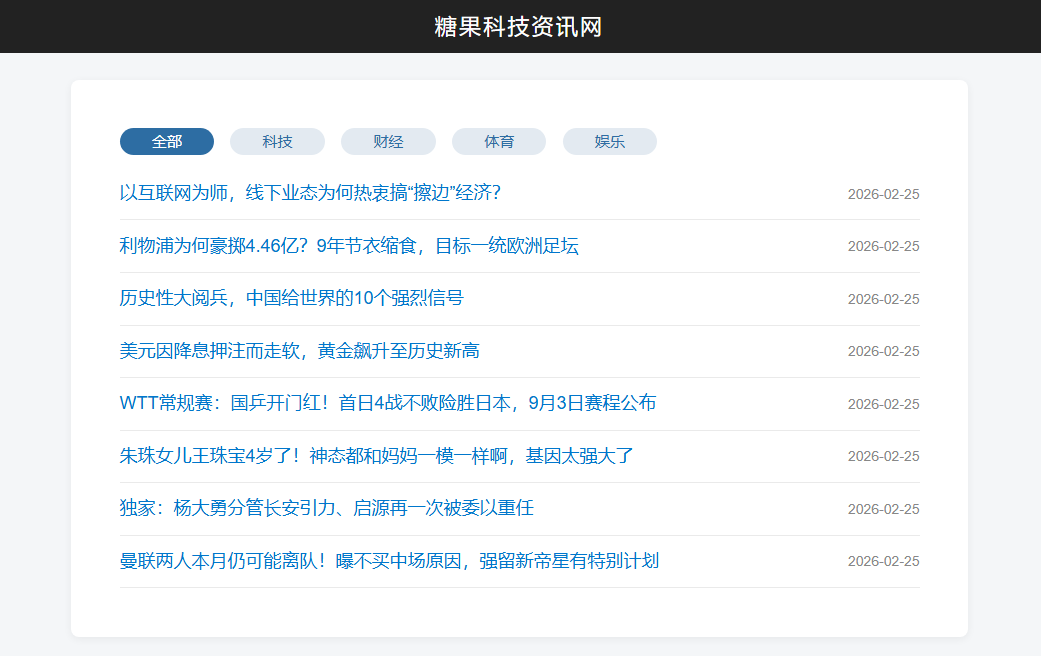Click the date beside the 擦边经济 headline

[x=883, y=194]
